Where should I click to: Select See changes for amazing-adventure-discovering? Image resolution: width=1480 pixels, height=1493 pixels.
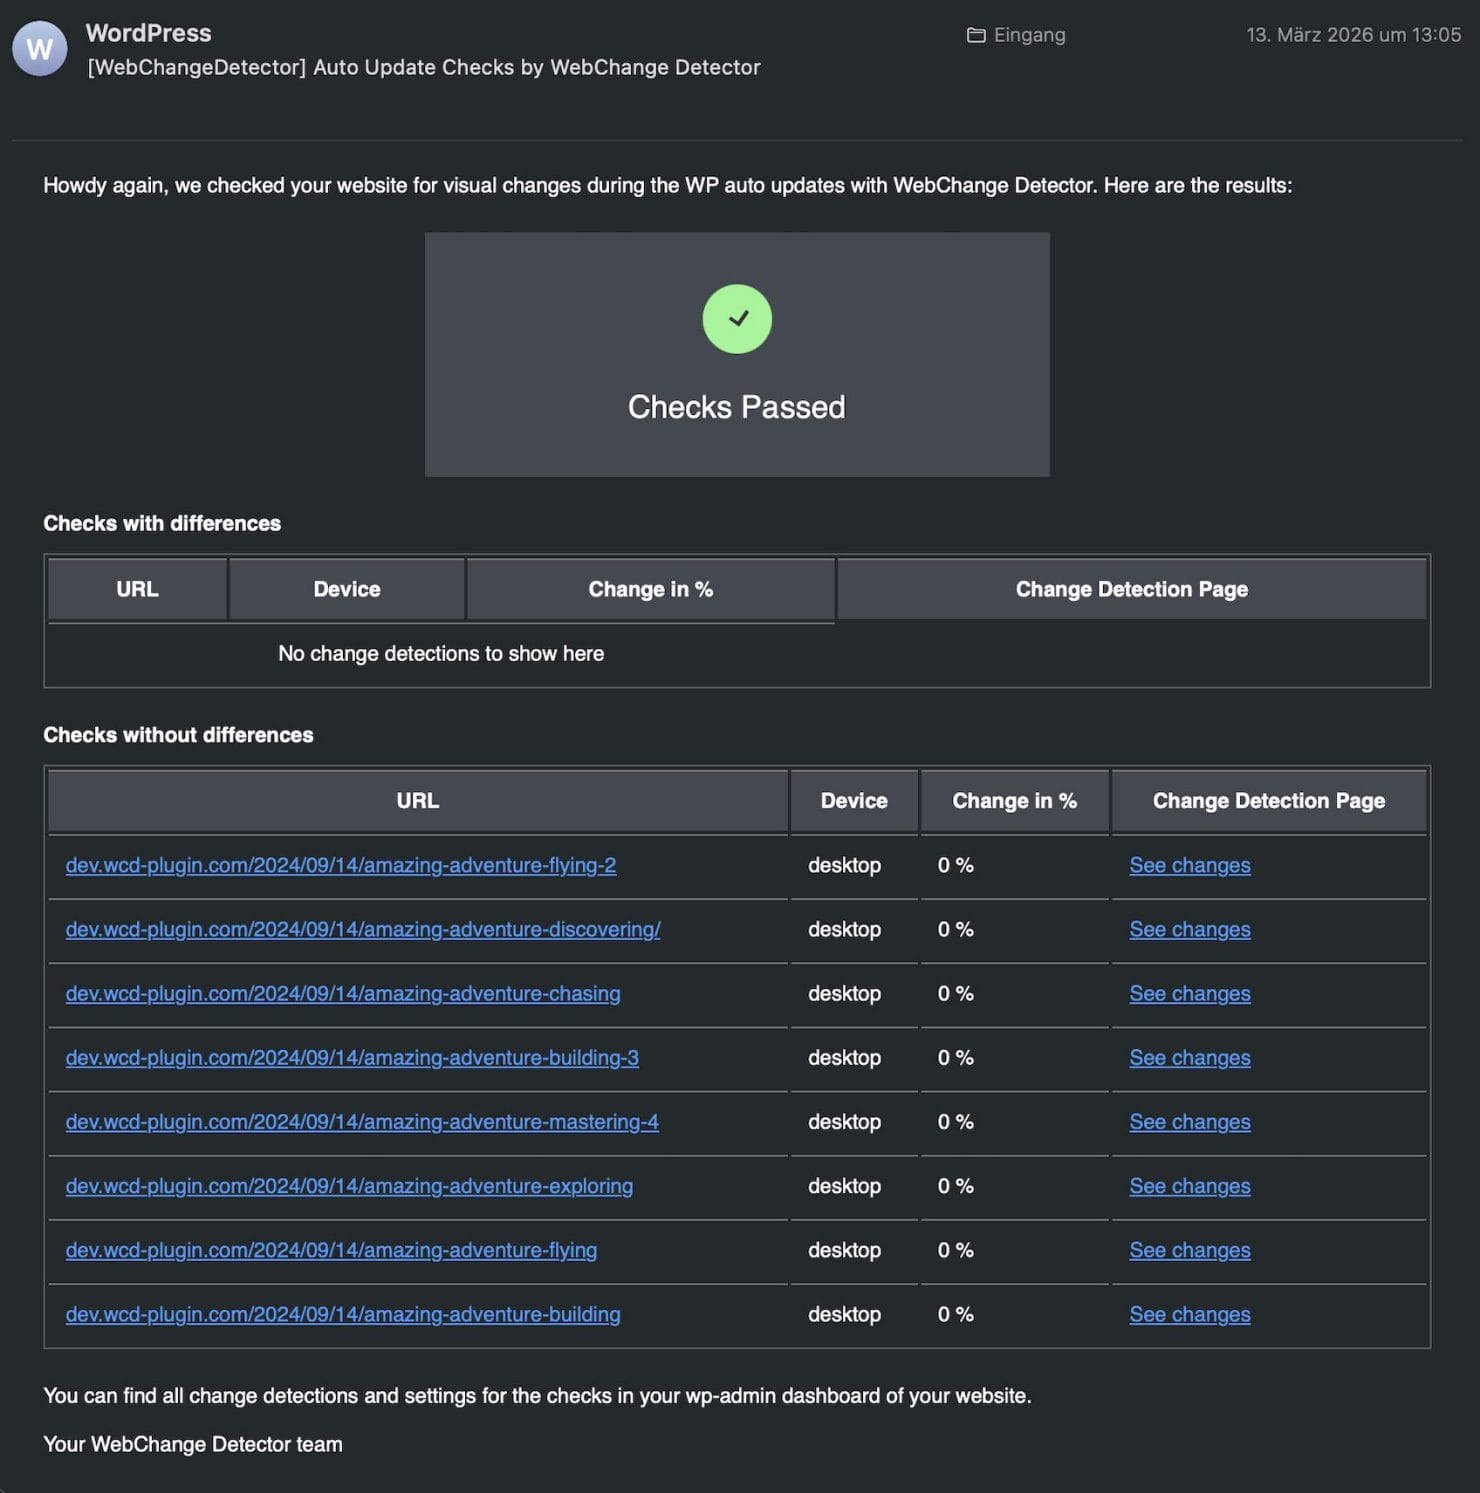(1189, 930)
